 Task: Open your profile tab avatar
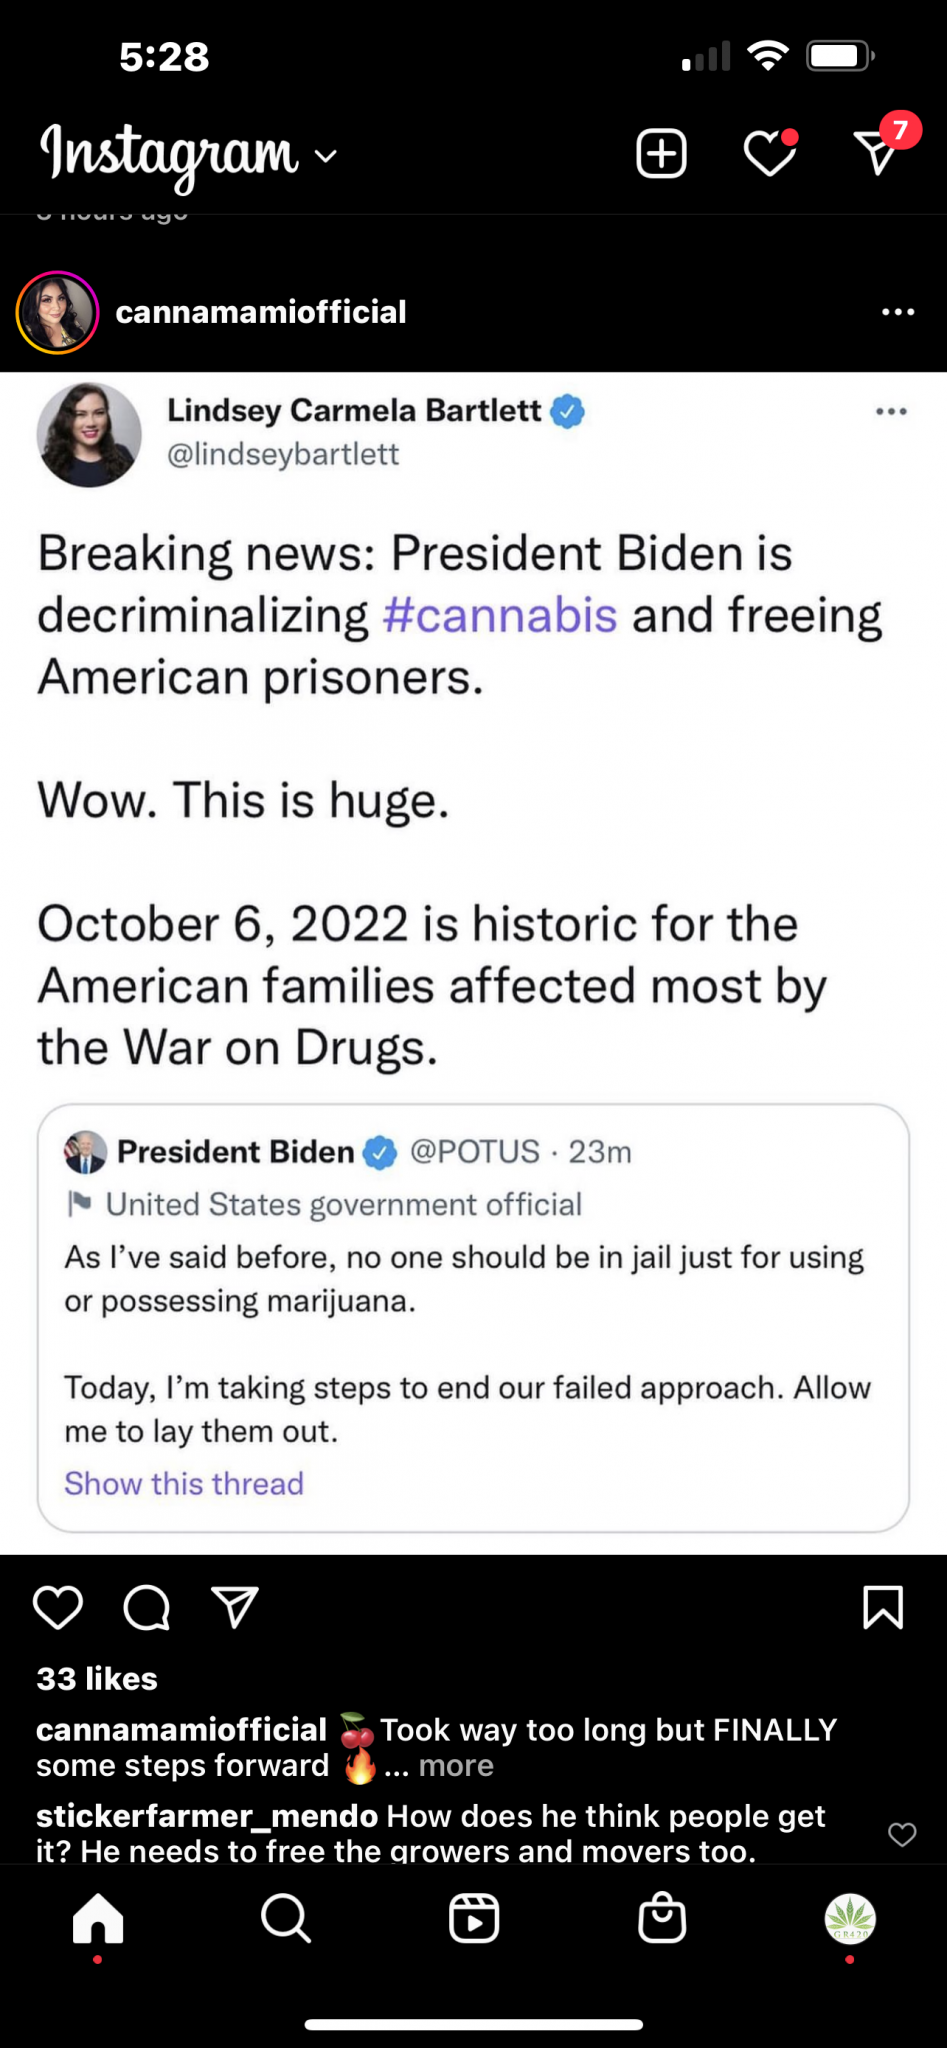click(850, 1918)
